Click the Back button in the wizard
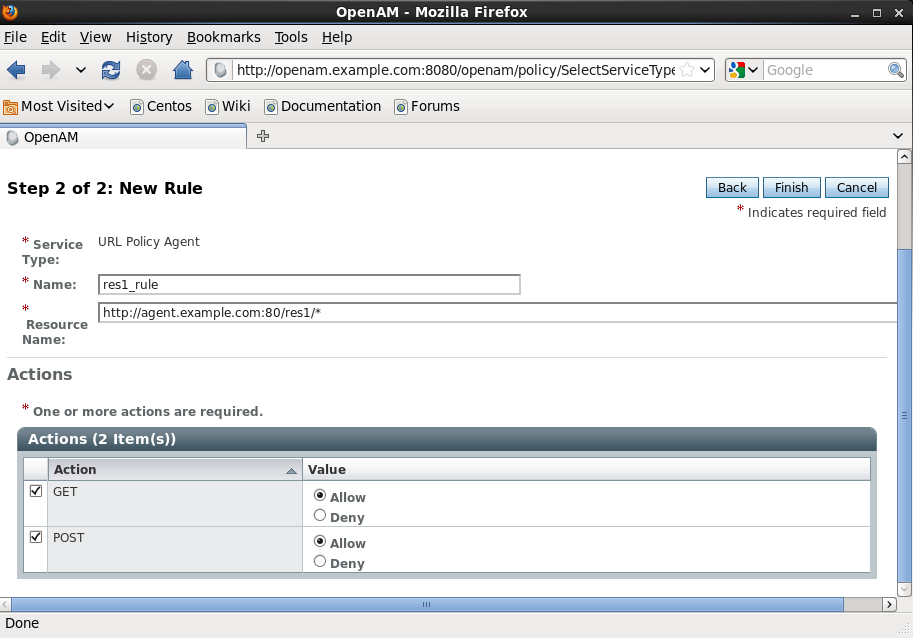This screenshot has width=913, height=638. point(732,187)
